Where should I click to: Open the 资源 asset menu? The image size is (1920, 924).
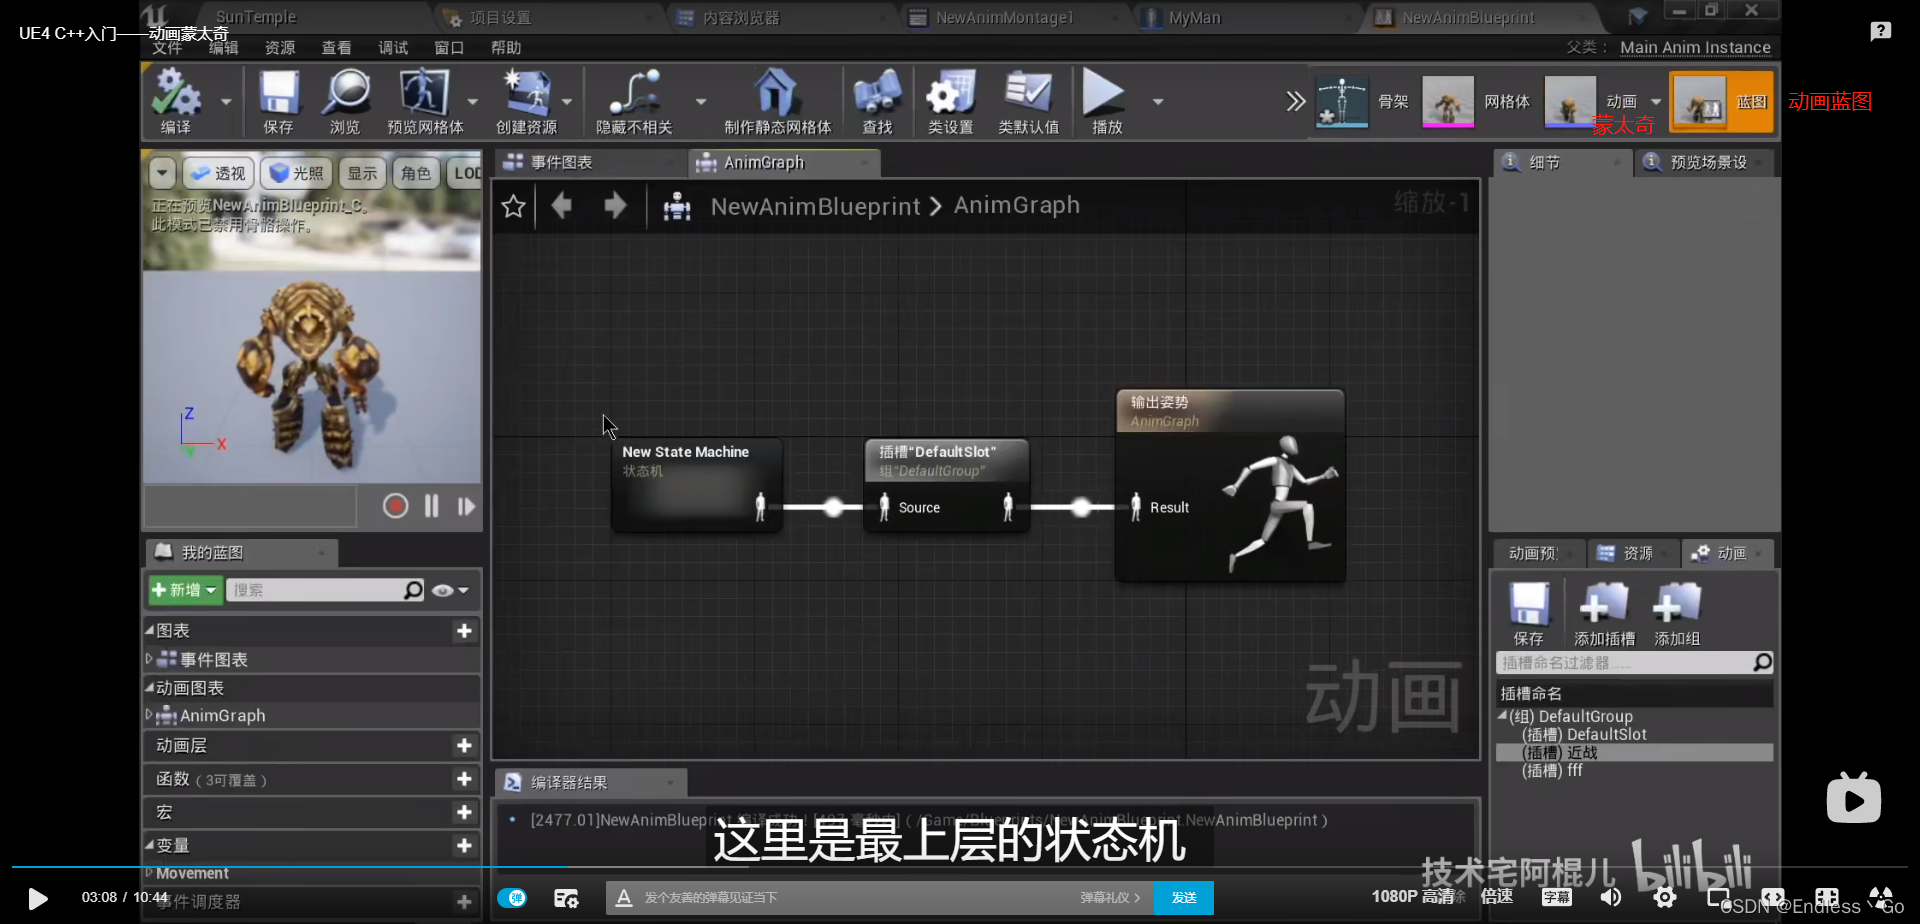click(280, 48)
